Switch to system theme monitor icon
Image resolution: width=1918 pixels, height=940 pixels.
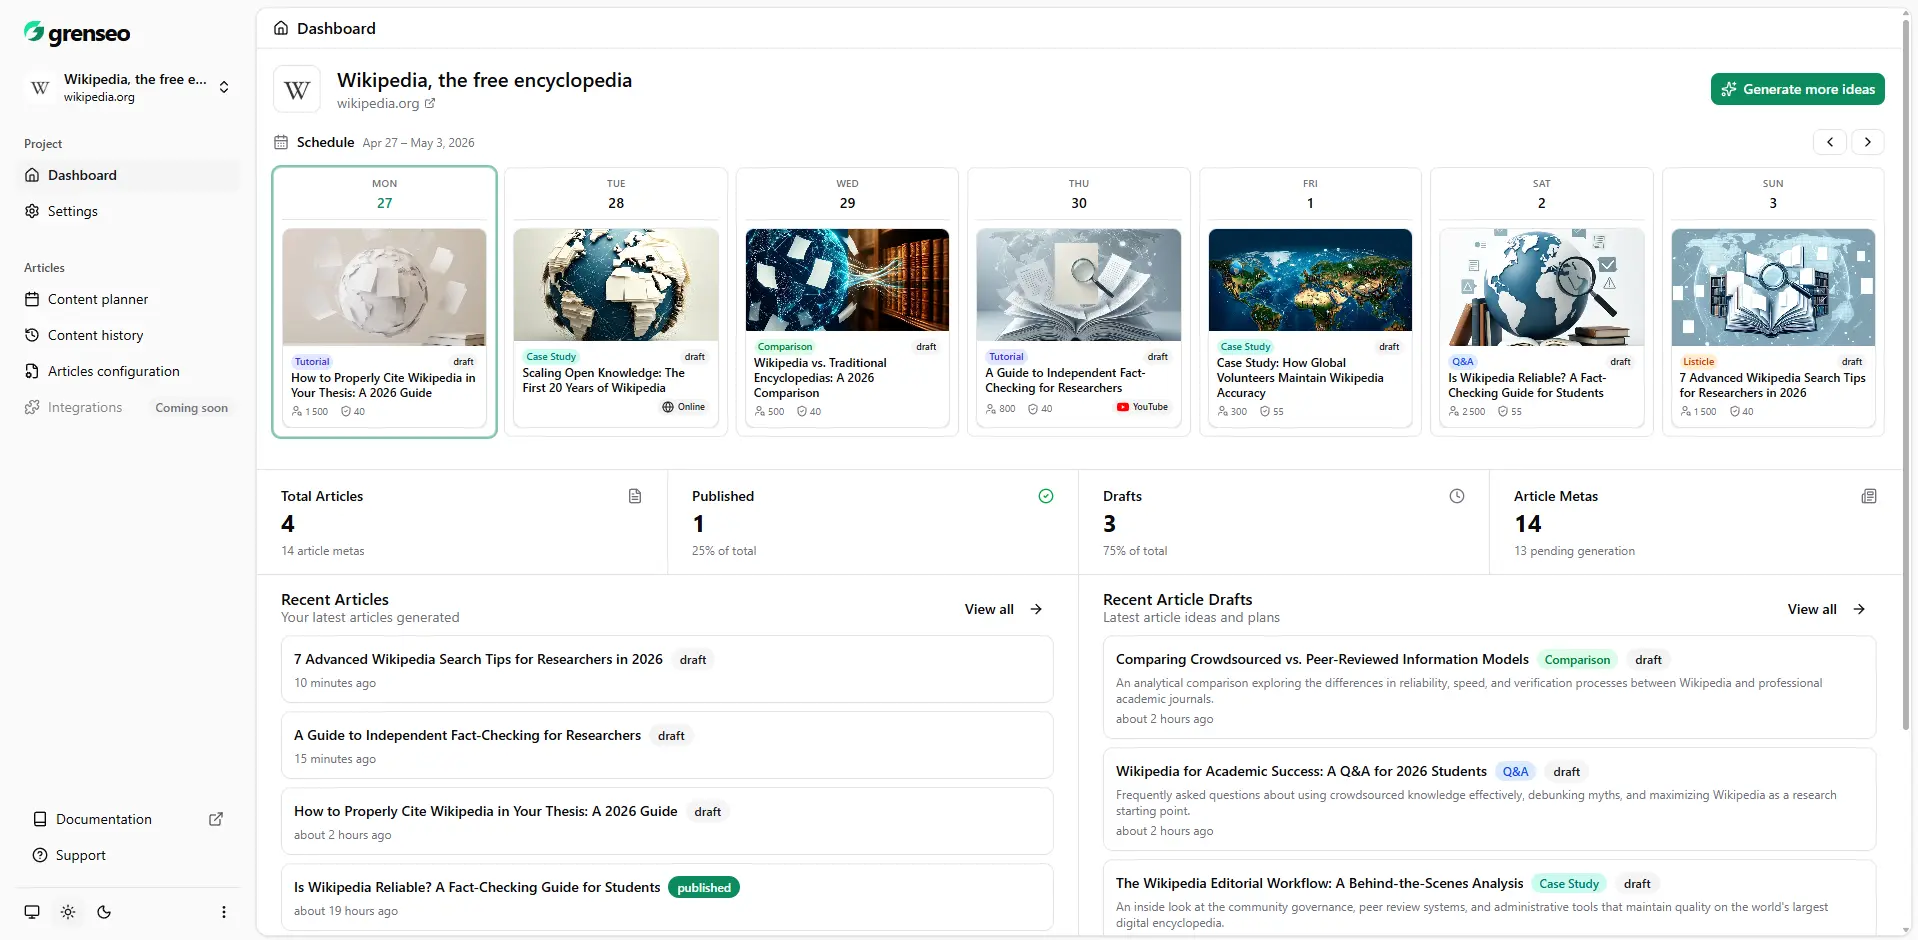[x=32, y=912]
